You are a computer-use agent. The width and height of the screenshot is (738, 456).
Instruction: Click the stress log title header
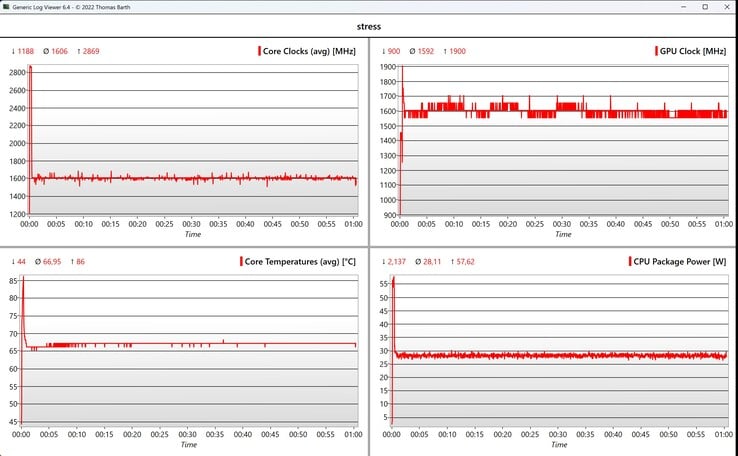coord(369,26)
